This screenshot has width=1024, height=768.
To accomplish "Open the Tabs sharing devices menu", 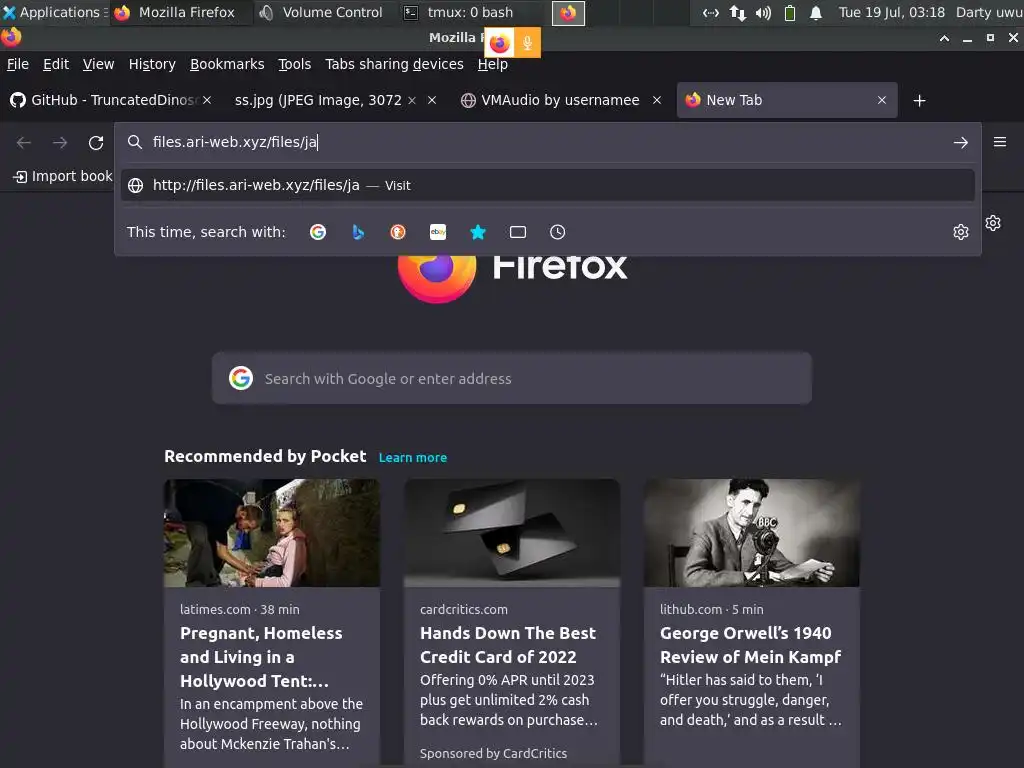I will pyautogui.click(x=394, y=64).
